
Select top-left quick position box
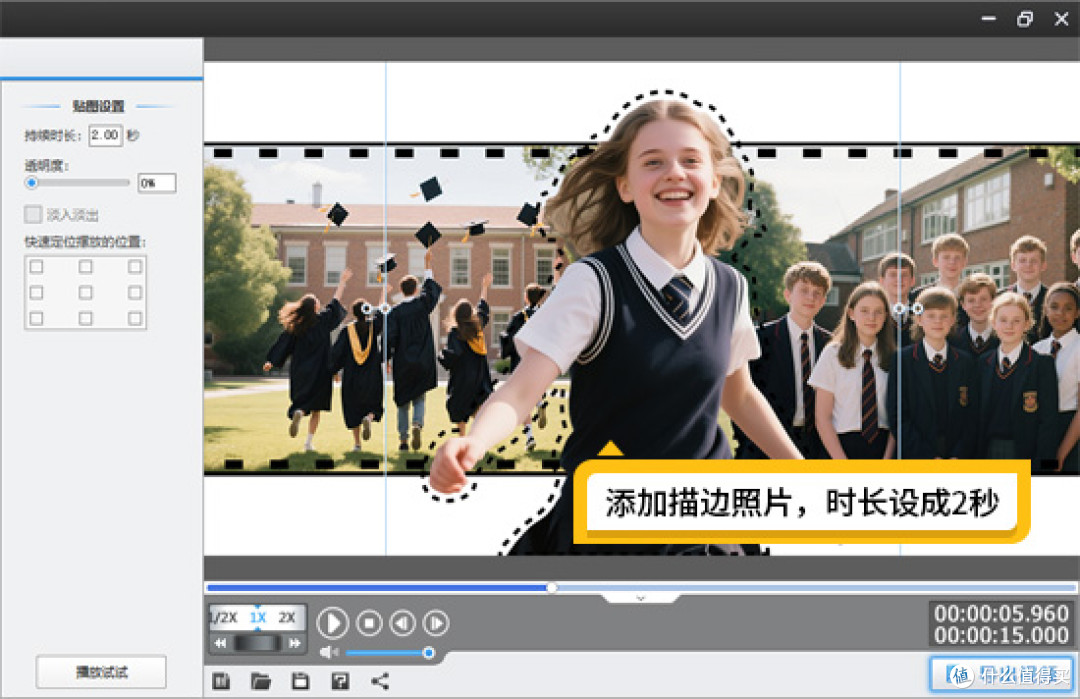[37, 267]
